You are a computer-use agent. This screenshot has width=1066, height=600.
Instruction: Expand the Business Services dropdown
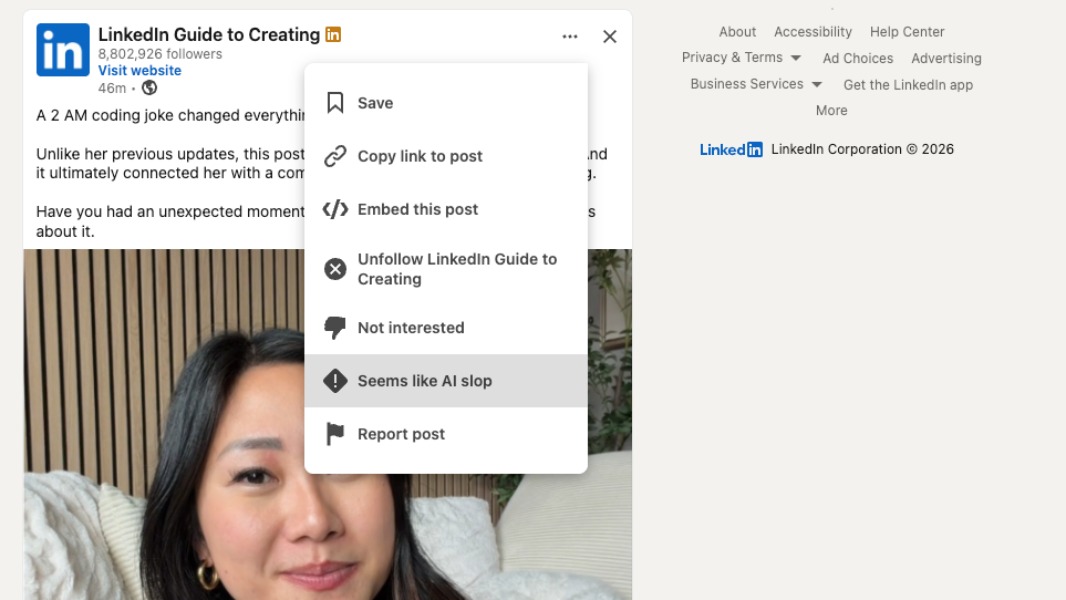756,84
